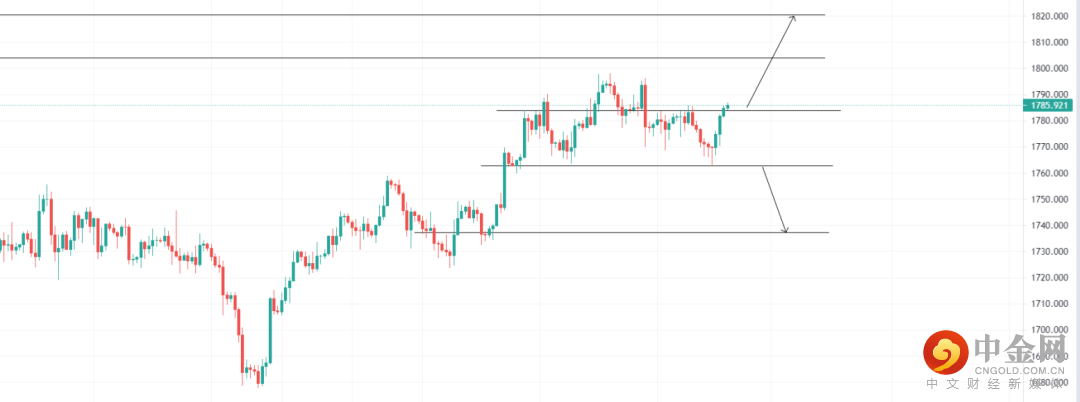Click the horizontal resistance line near 1804
1080x402 pixels.
tap(412, 58)
